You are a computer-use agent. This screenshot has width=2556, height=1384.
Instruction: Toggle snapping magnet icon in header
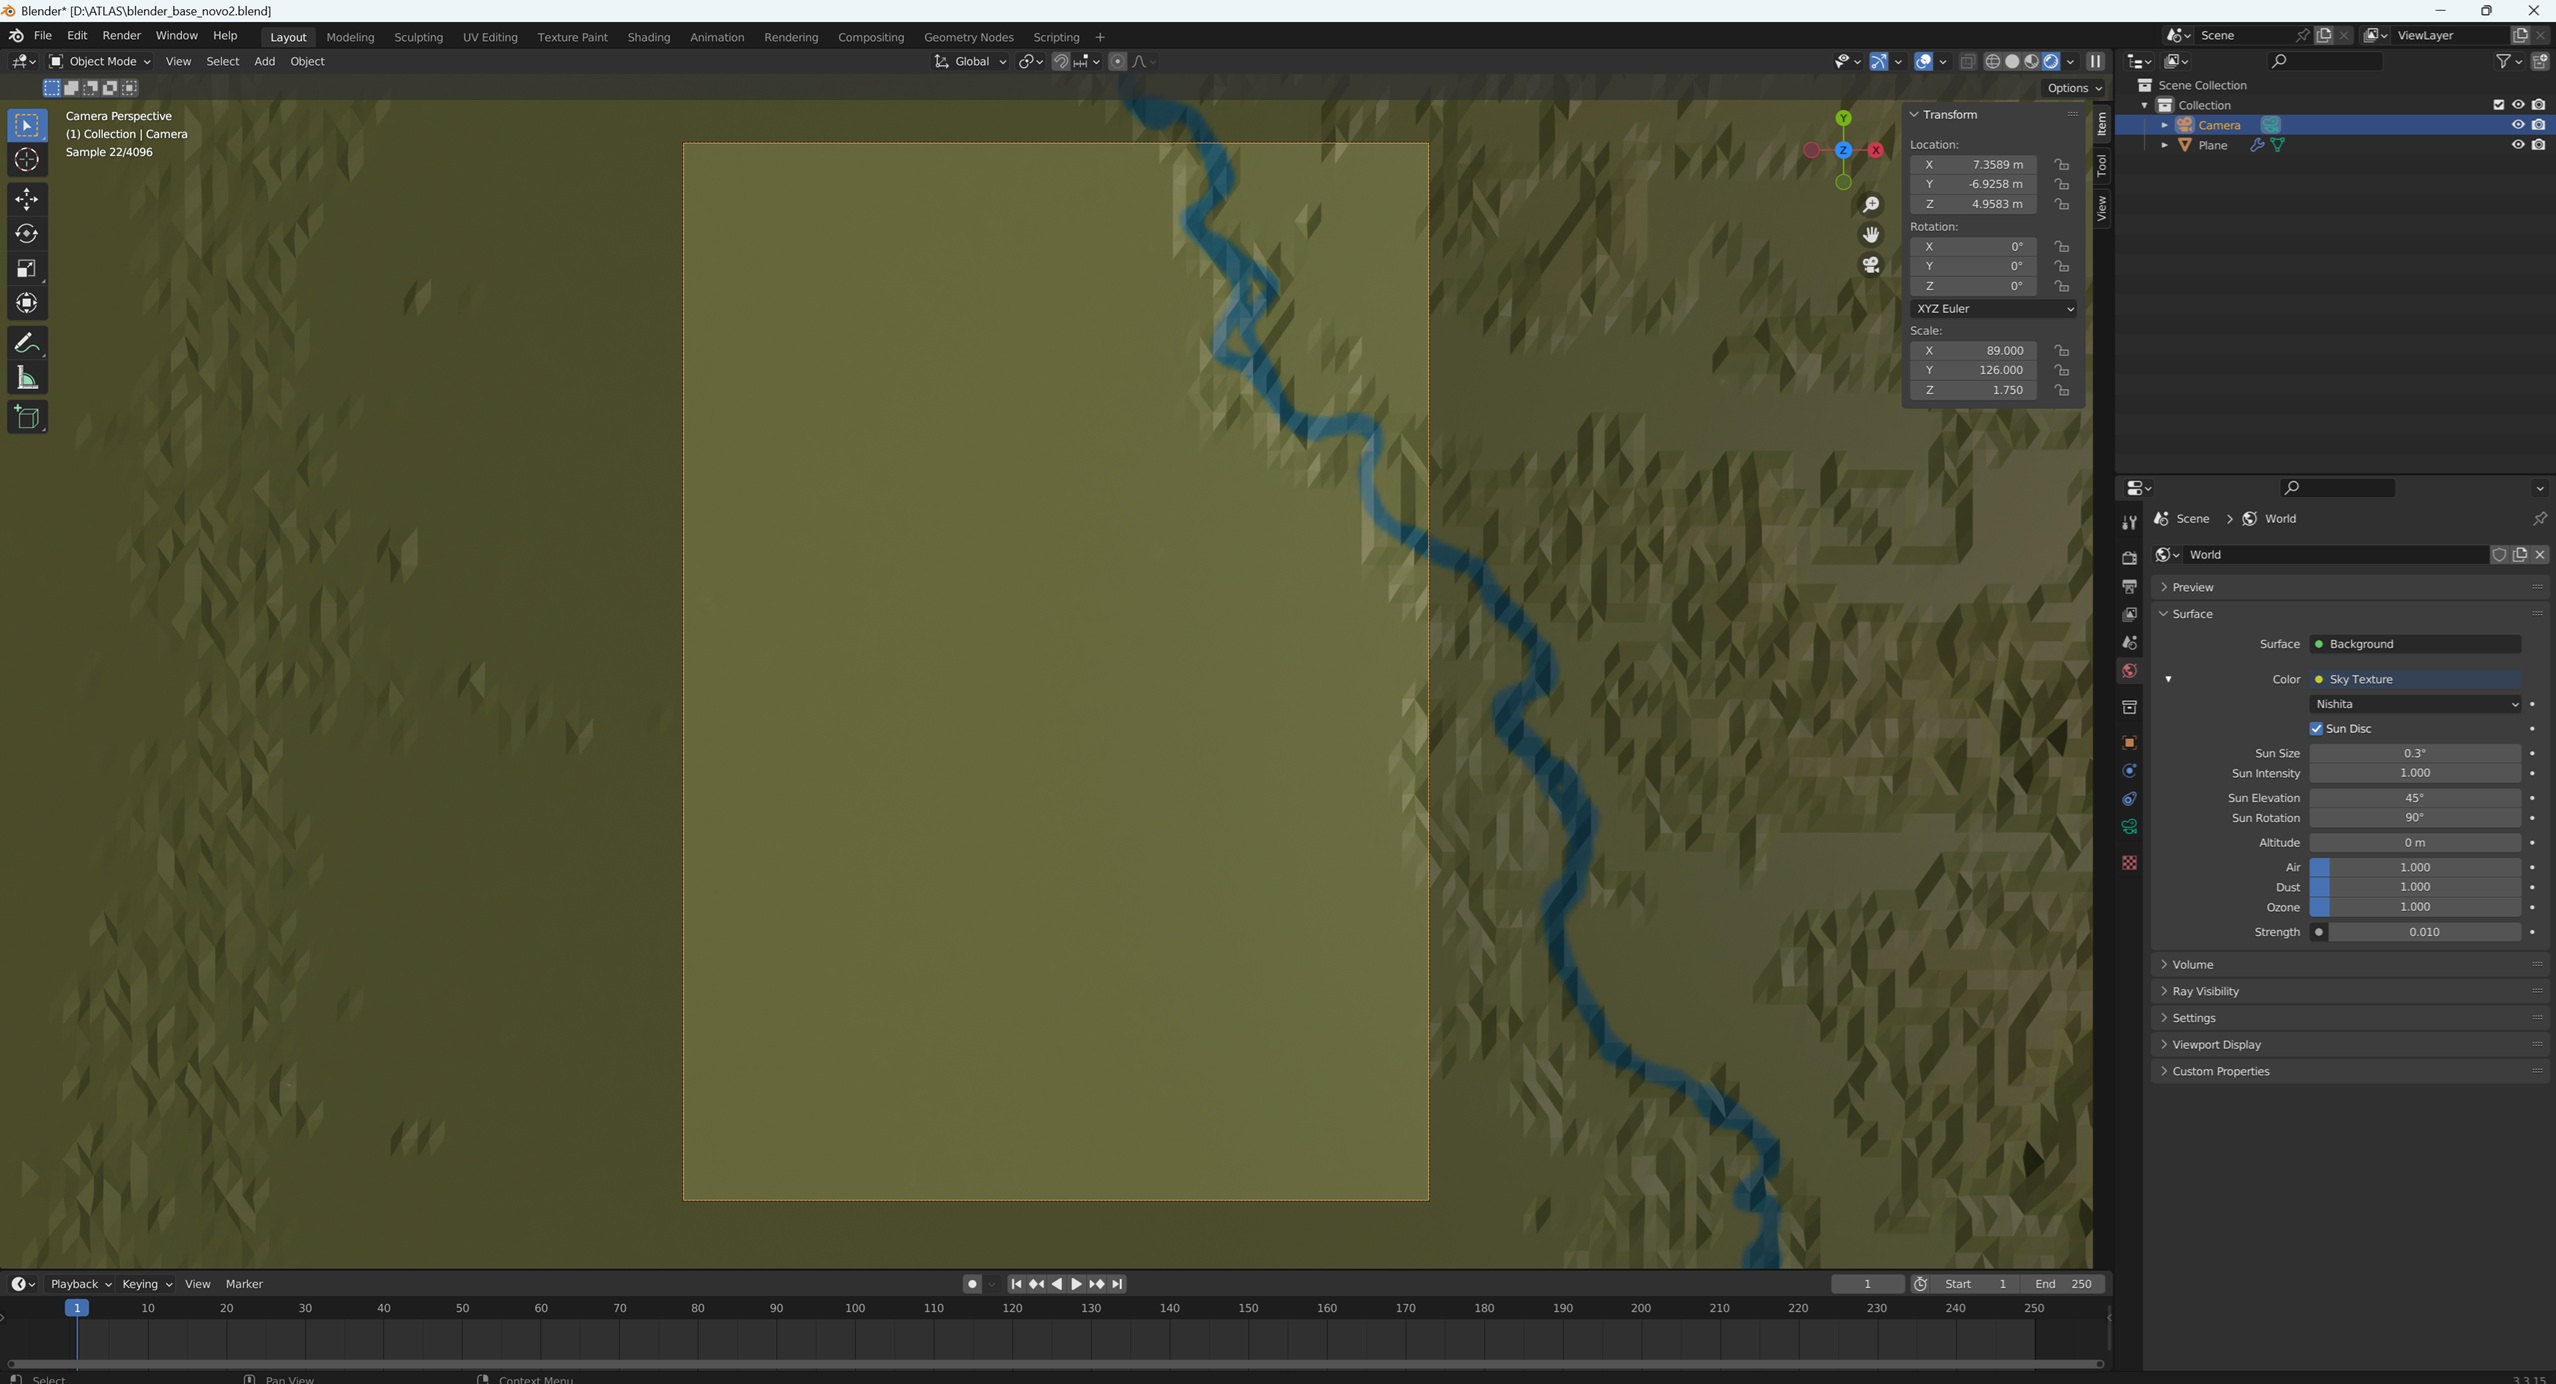pos(1061,62)
